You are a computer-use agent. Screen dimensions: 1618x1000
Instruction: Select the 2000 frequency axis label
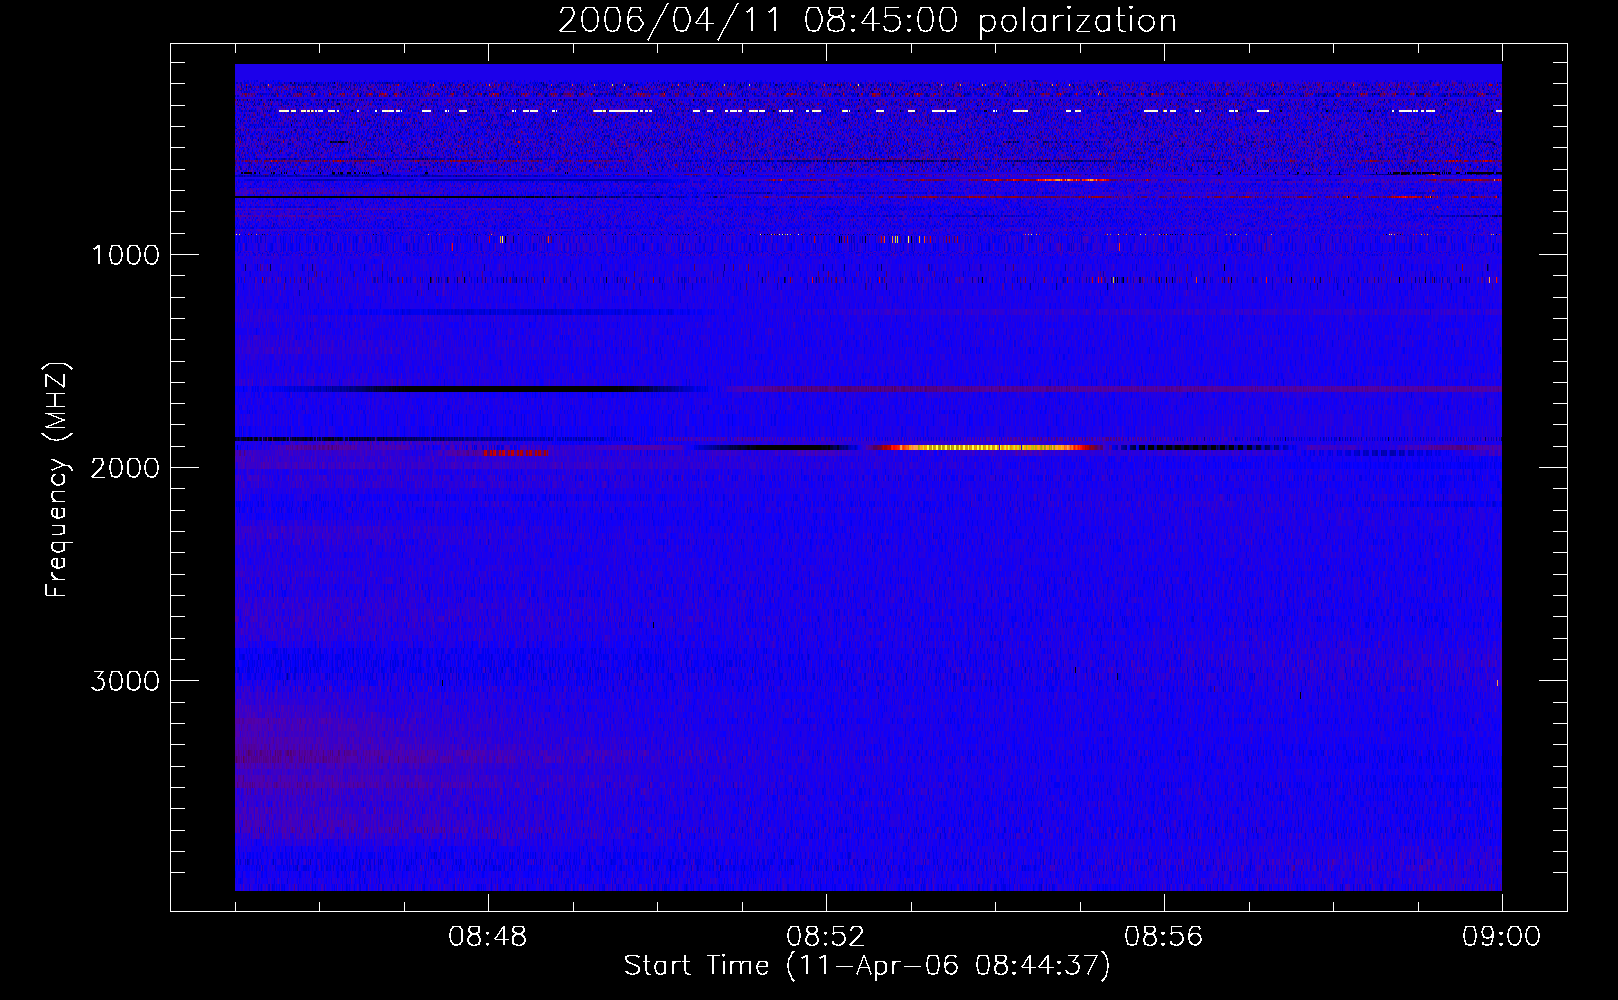pos(125,468)
